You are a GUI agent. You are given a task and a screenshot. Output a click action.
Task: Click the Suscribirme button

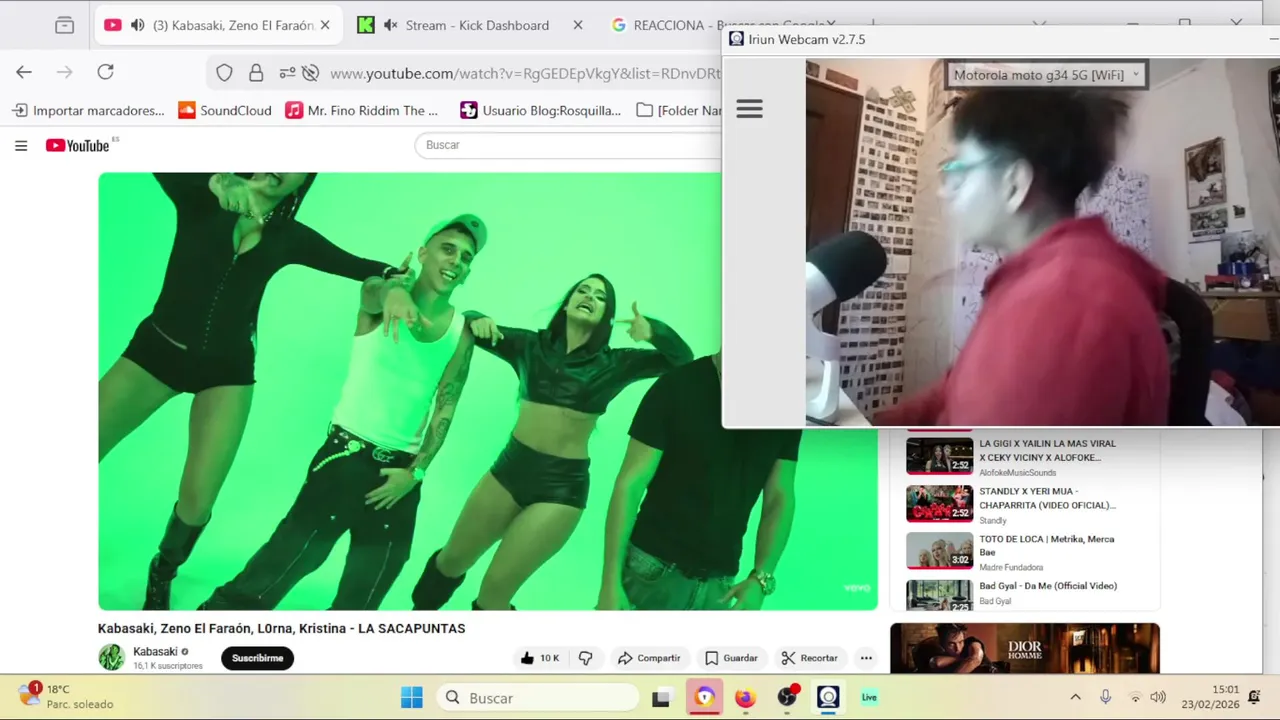click(258, 658)
